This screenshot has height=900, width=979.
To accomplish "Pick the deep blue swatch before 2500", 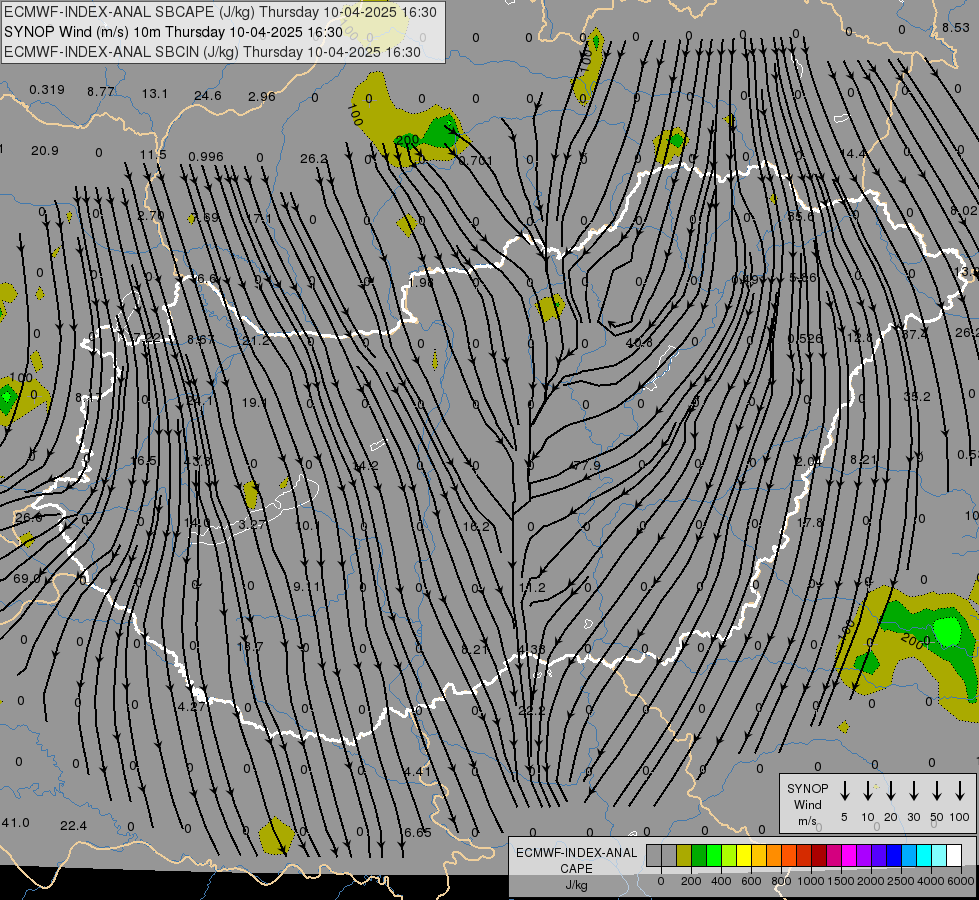I will [893, 856].
